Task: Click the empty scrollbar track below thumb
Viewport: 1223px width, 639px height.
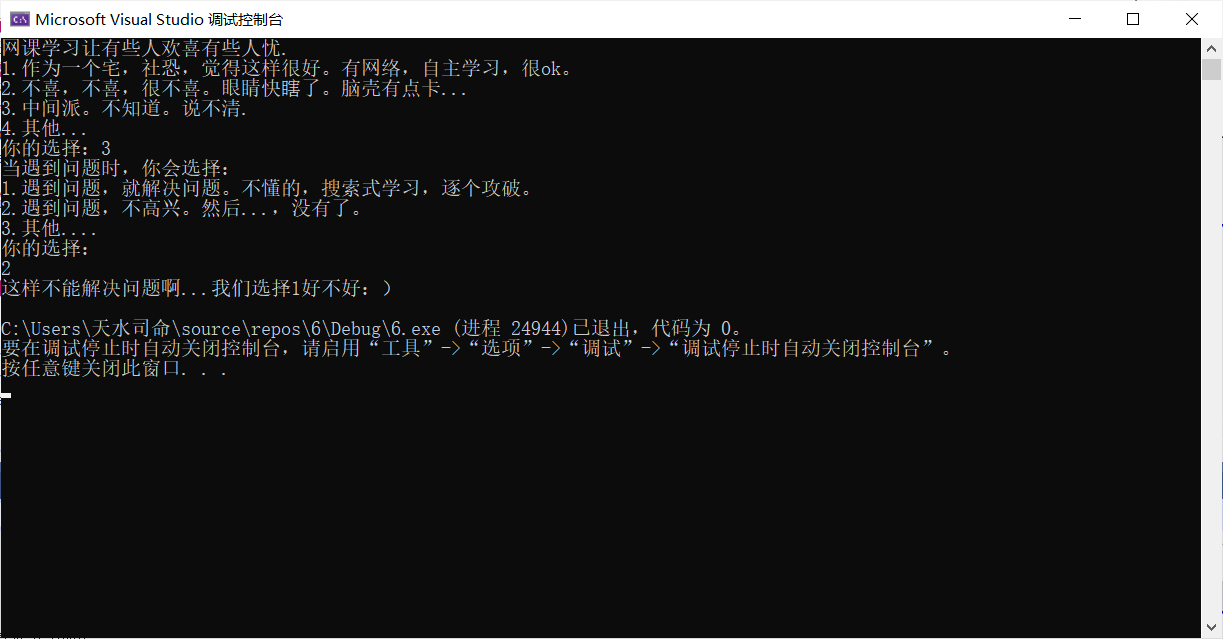Action: [x=1211, y=350]
